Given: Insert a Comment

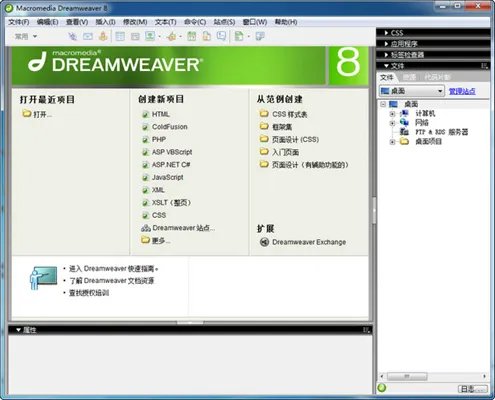Looking at the screenshot, I should (221, 36).
